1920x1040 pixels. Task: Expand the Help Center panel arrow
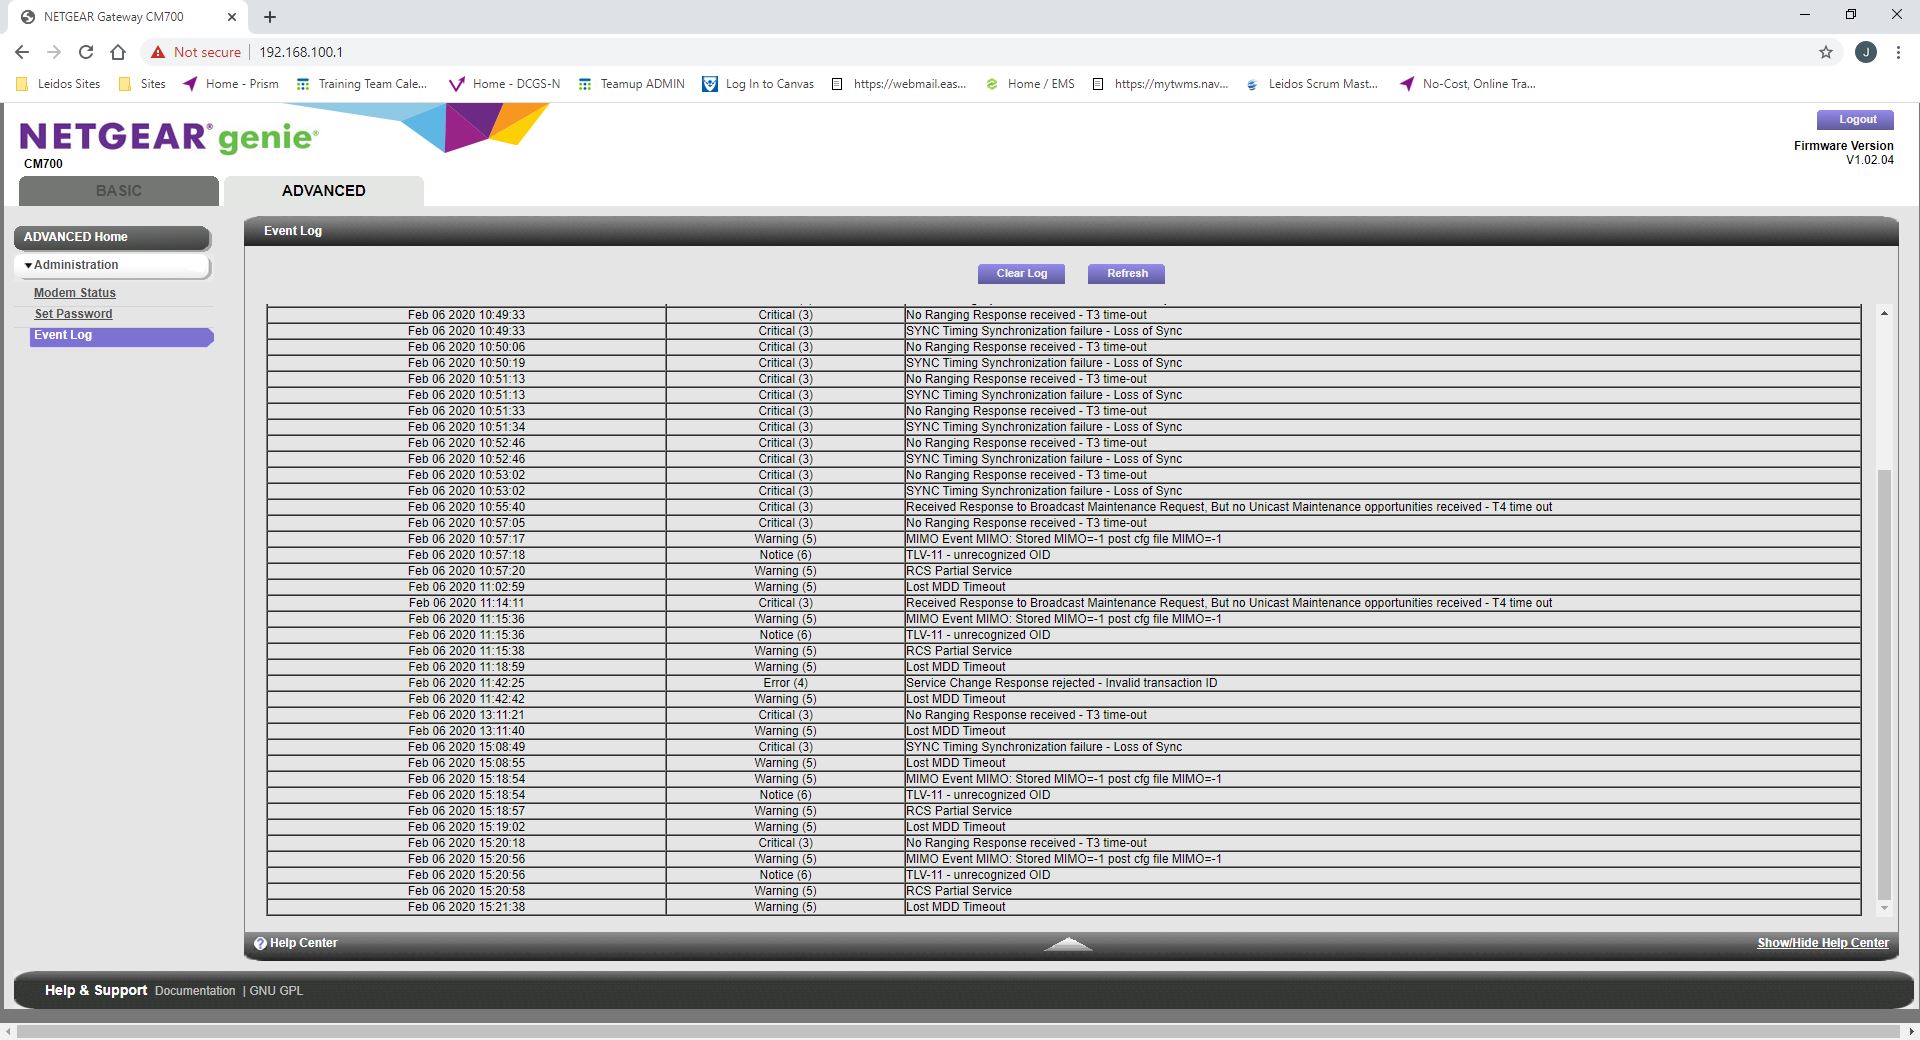1068,944
